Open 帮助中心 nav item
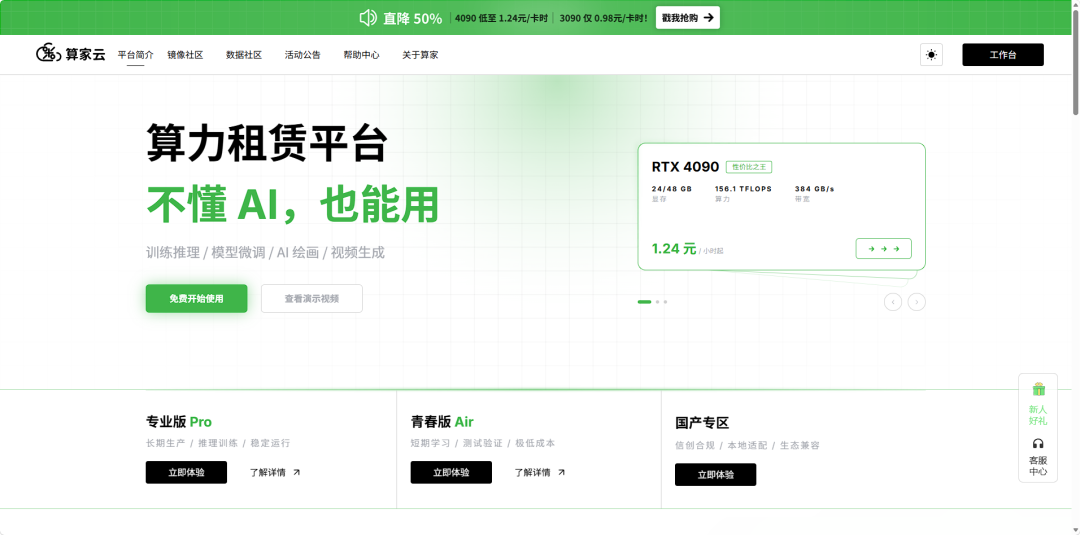Image resolution: width=1080 pixels, height=535 pixels. (362, 55)
